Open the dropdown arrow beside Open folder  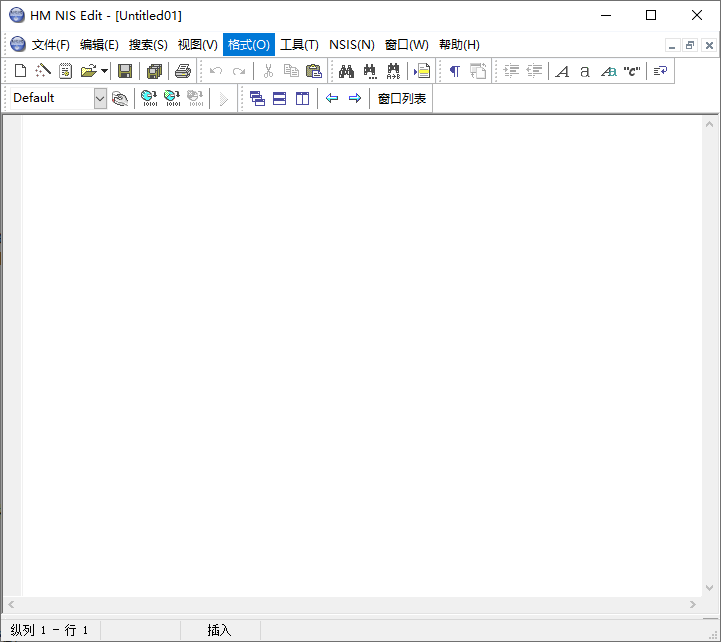click(104, 71)
